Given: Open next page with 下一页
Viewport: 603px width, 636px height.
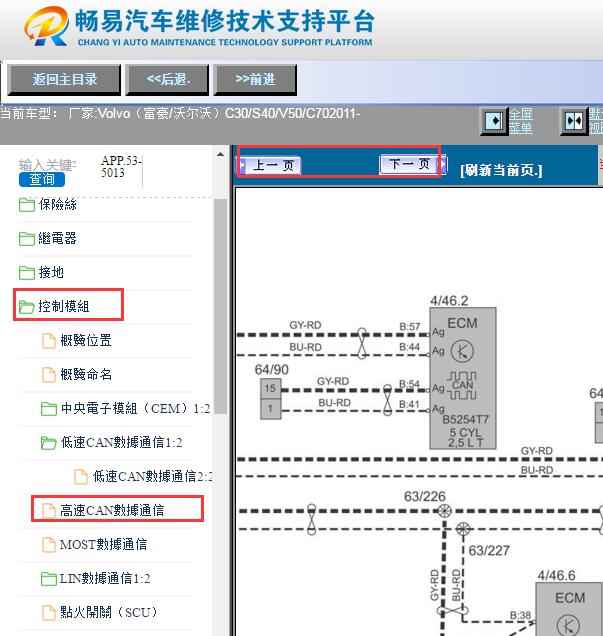Looking at the screenshot, I should click(x=412, y=164).
